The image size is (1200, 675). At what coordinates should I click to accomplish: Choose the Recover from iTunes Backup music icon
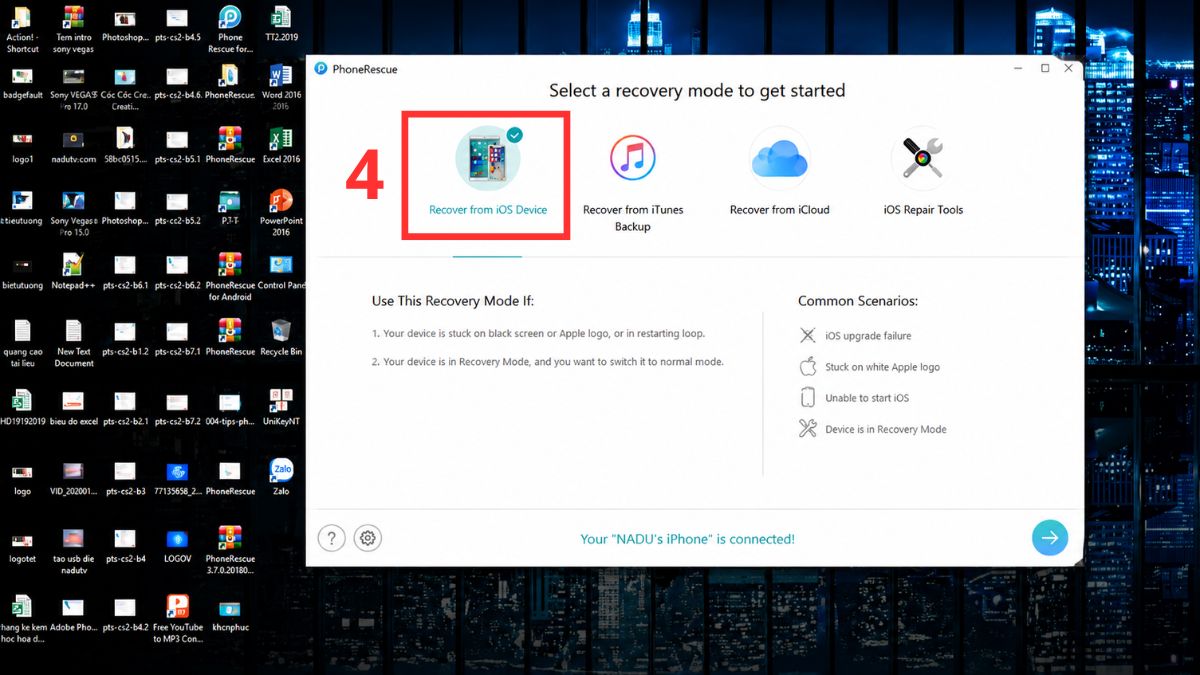click(632, 158)
